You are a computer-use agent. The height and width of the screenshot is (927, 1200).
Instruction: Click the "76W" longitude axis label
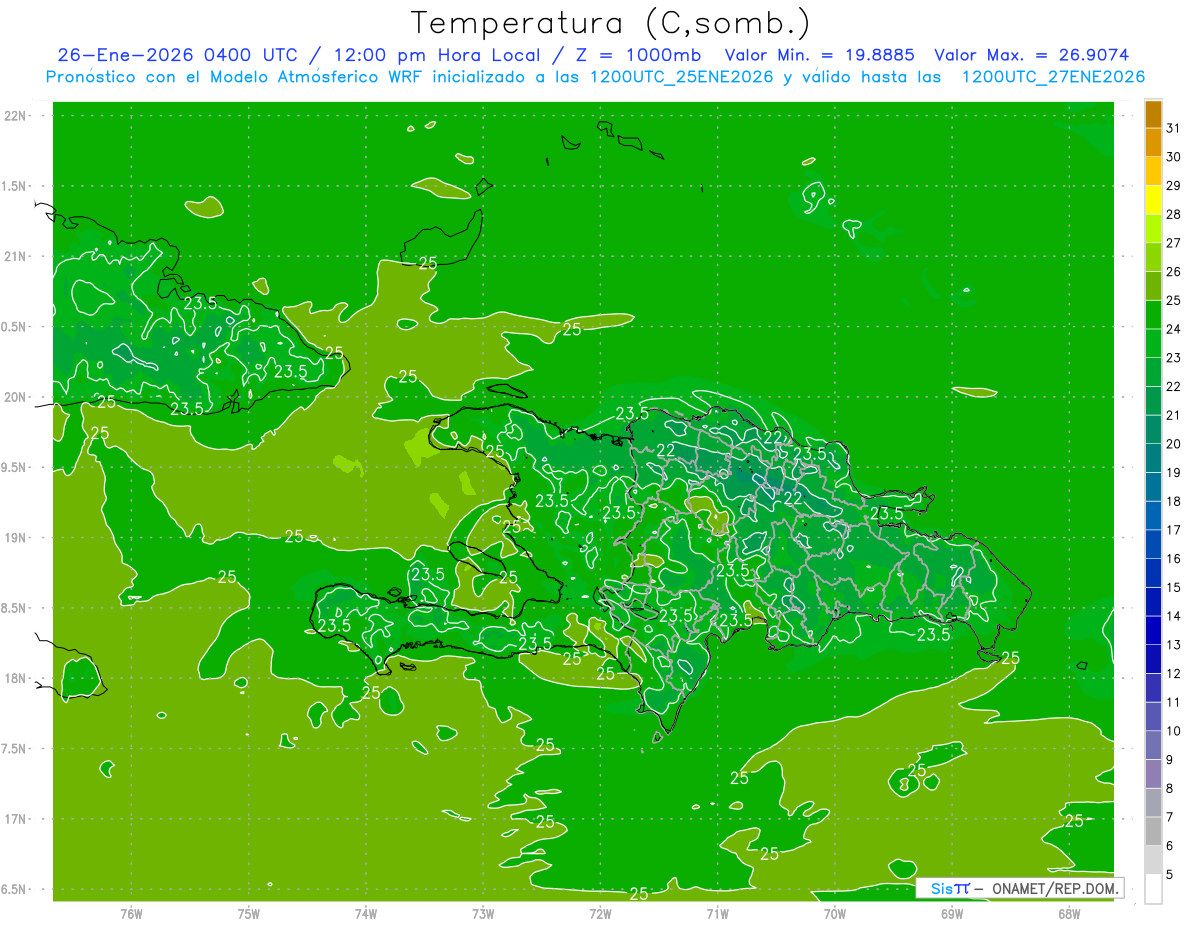[131, 913]
